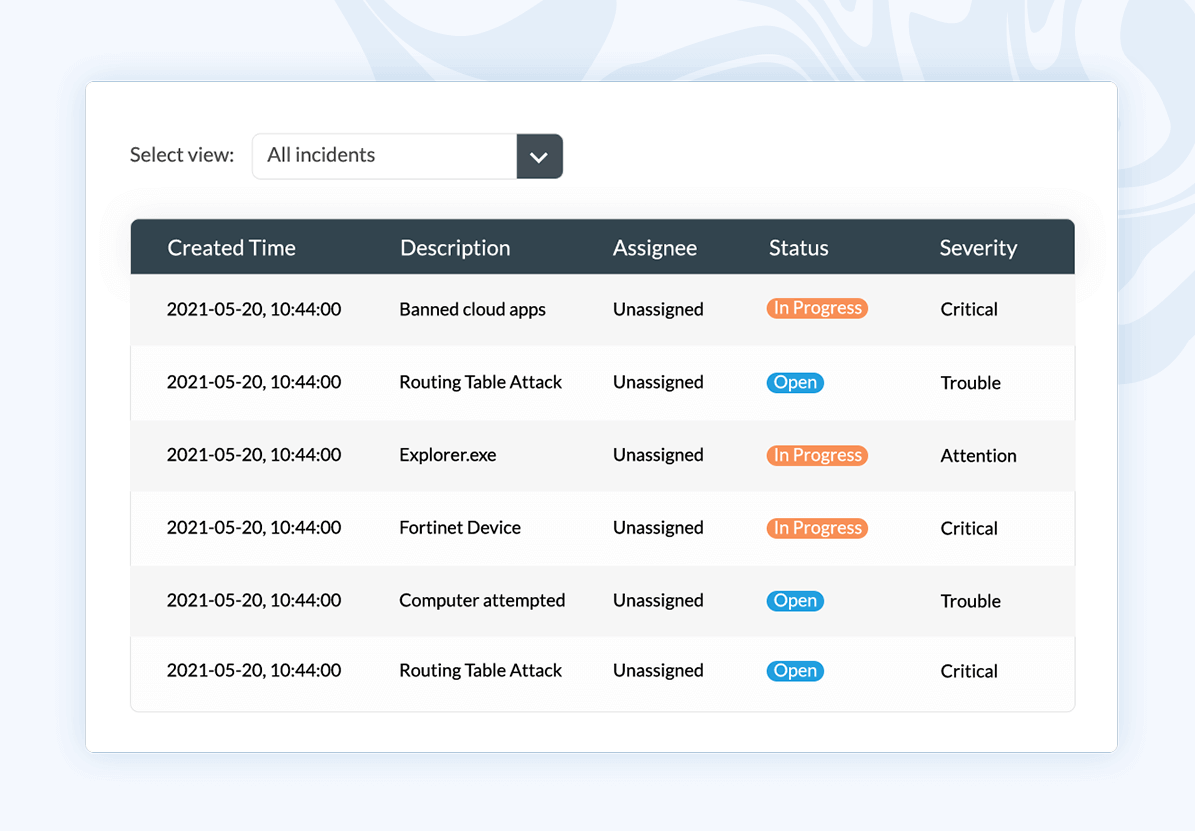The height and width of the screenshot is (831, 1195).
Task: Sort by Status column header
Action: point(798,248)
